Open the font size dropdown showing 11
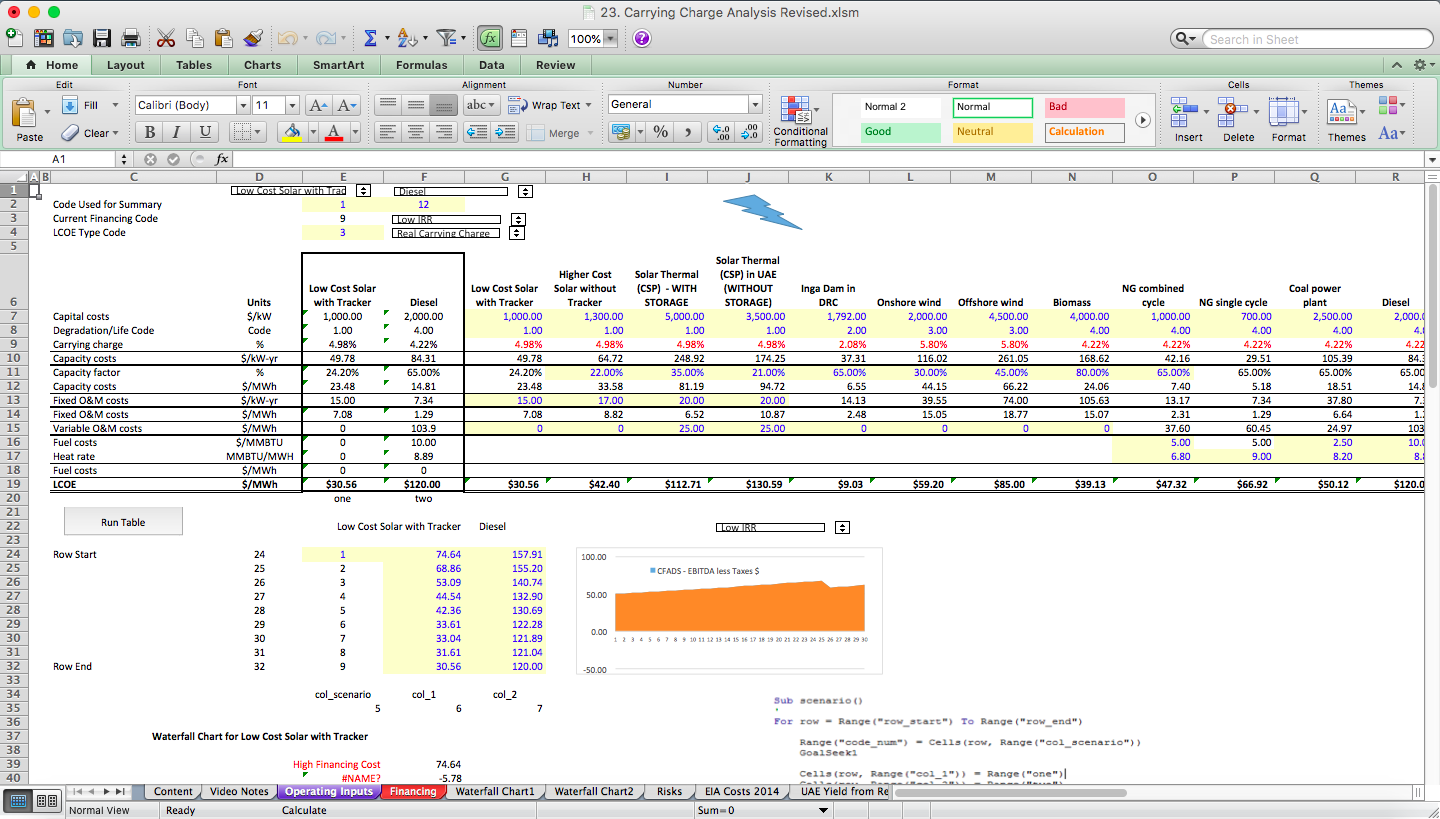Screen dimensions: 1440x819 (292, 105)
